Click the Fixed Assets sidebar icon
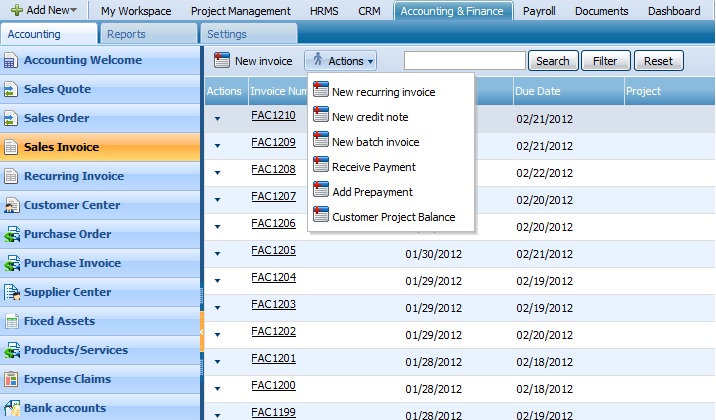The width and height of the screenshot is (716, 420). pyautogui.click(x=11, y=321)
